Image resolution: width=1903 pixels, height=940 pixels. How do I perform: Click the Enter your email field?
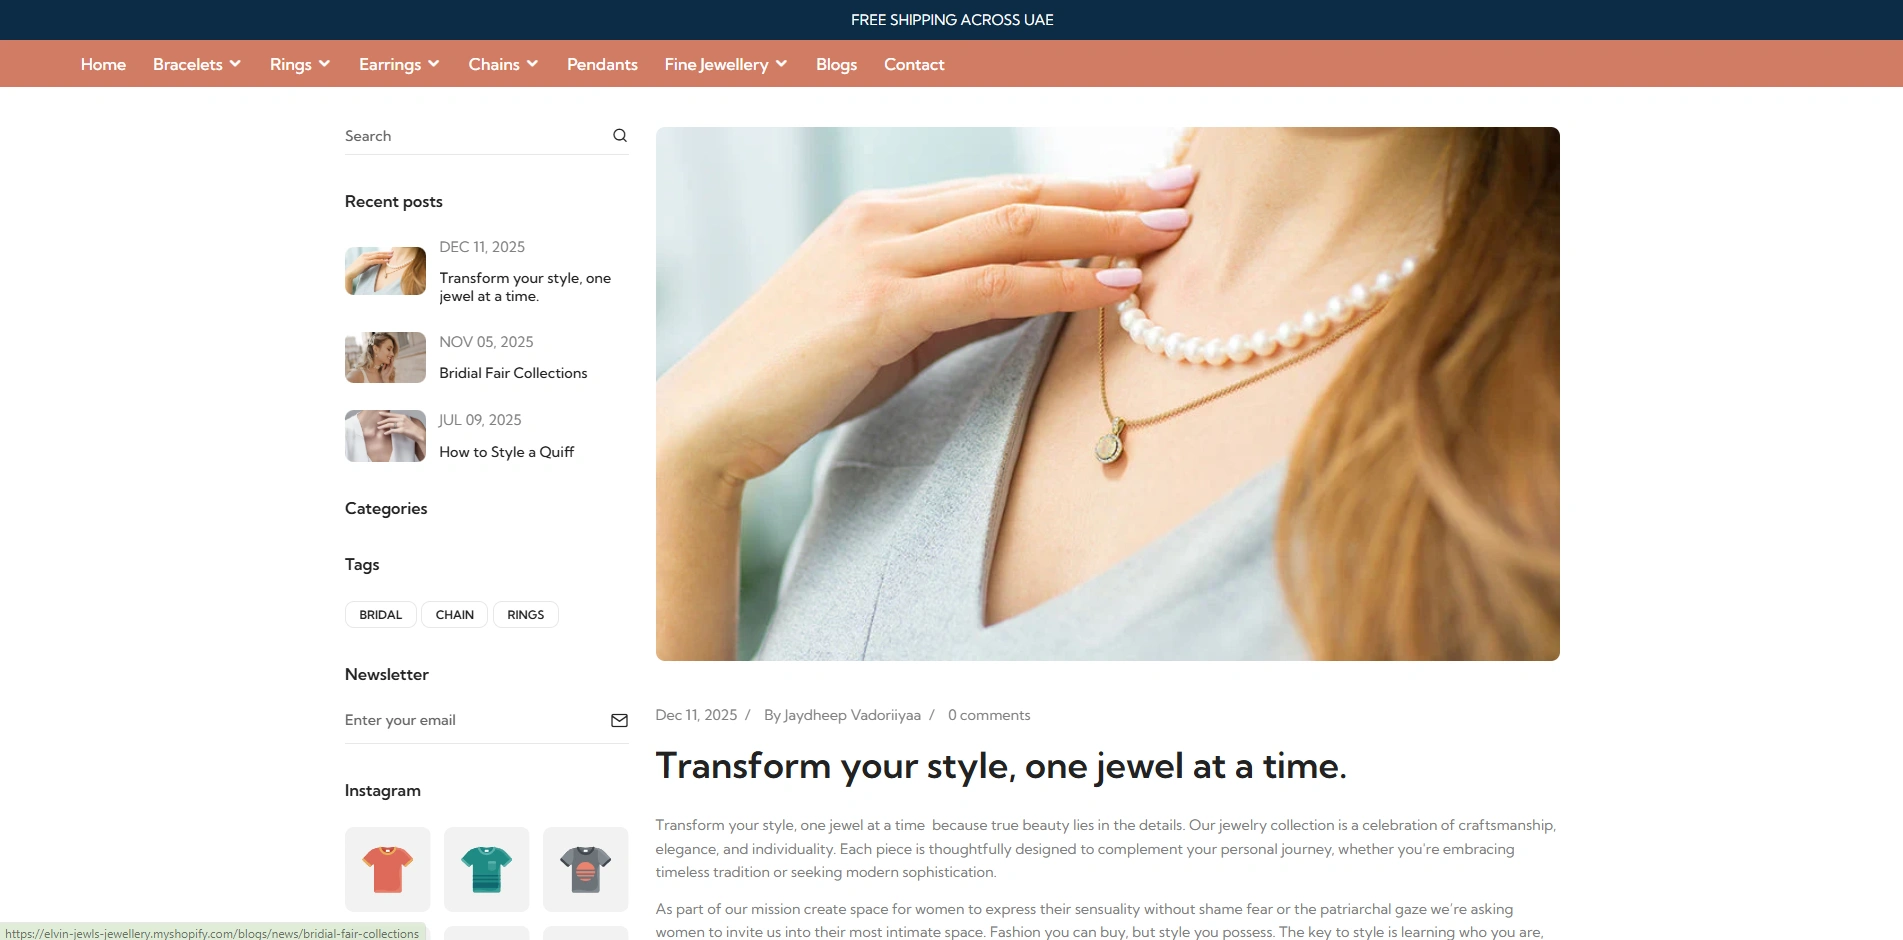pyautogui.click(x=476, y=720)
